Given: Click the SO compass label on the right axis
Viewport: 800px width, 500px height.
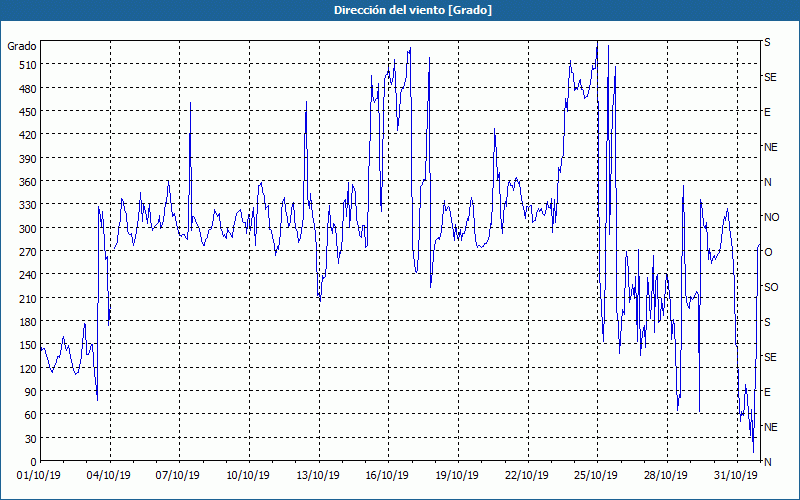Looking at the screenshot, I should click(x=771, y=287).
